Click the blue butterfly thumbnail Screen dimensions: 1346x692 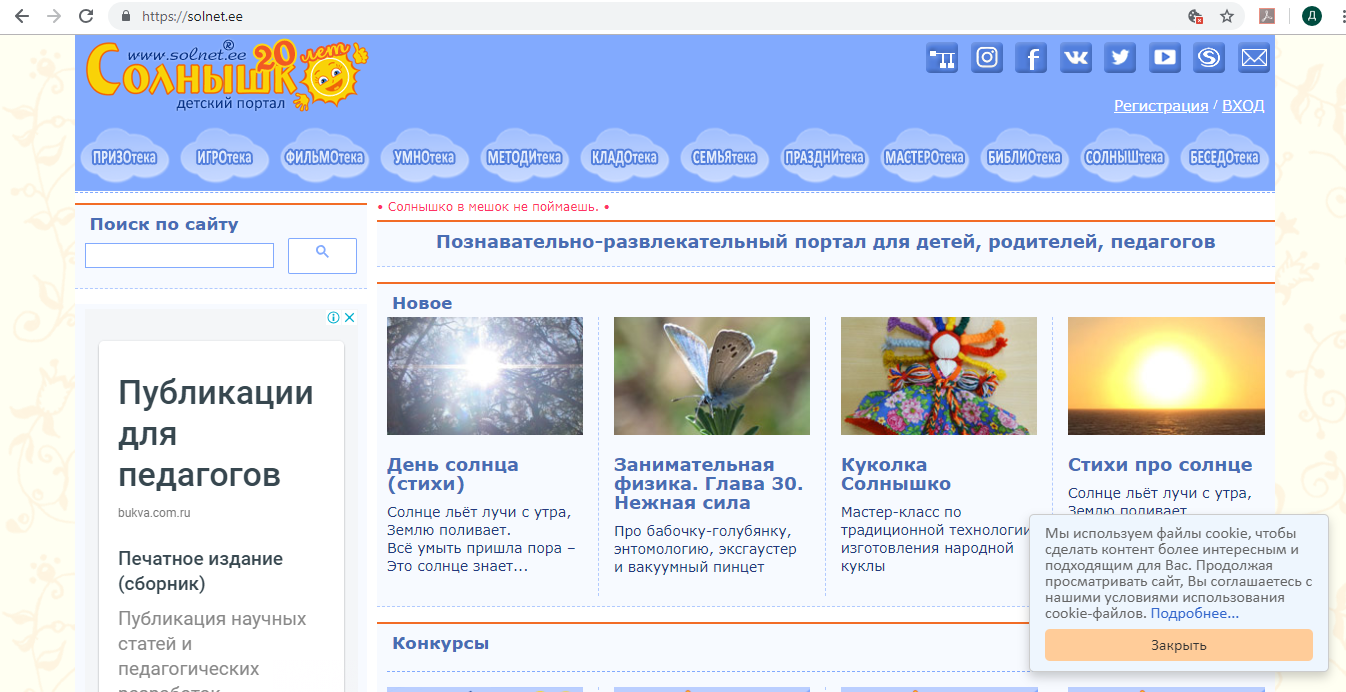tap(712, 376)
